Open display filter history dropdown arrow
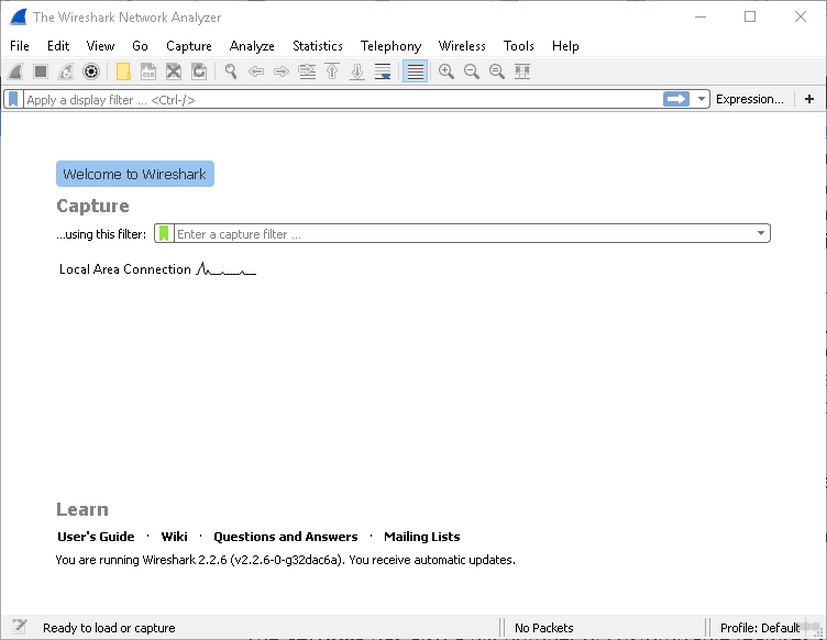The width and height of the screenshot is (827, 640). tap(701, 99)
